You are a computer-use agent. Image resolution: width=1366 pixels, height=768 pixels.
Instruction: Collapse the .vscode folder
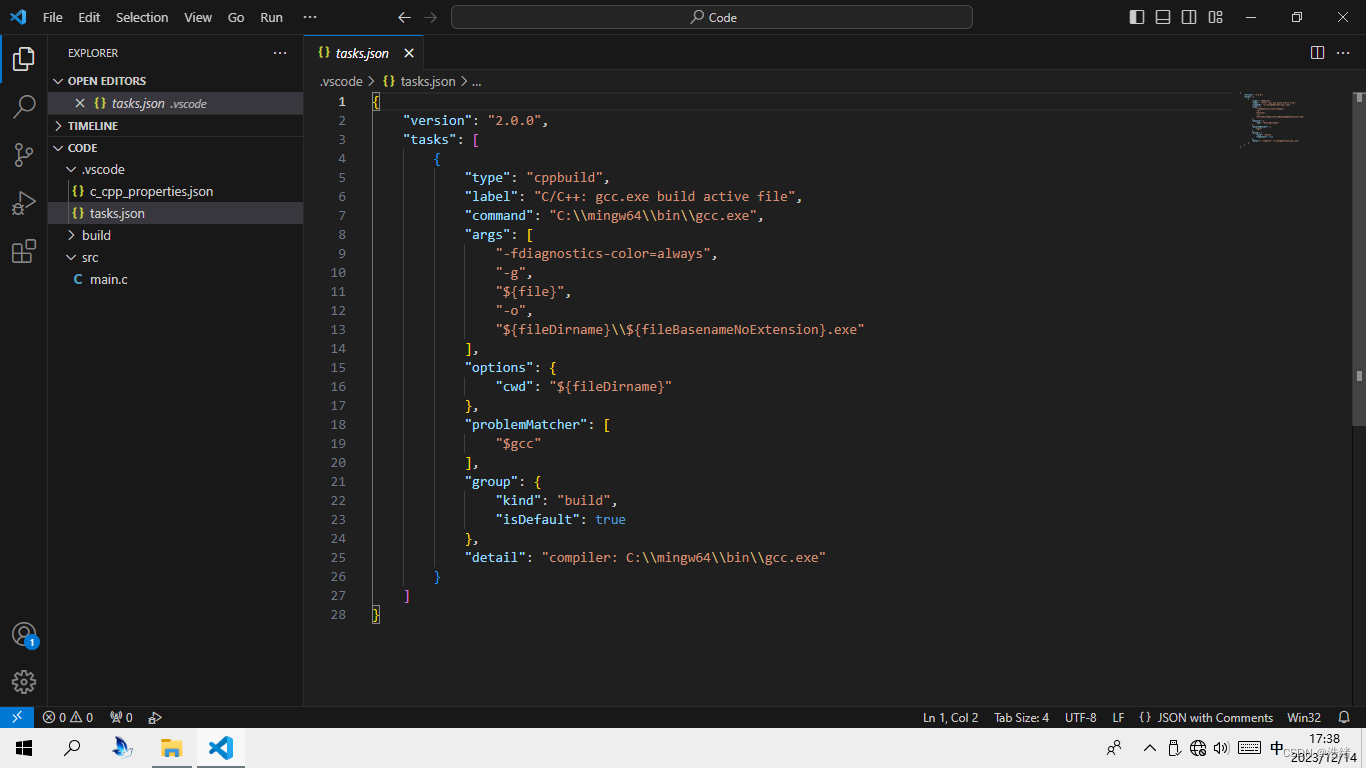tap(102, 169)
